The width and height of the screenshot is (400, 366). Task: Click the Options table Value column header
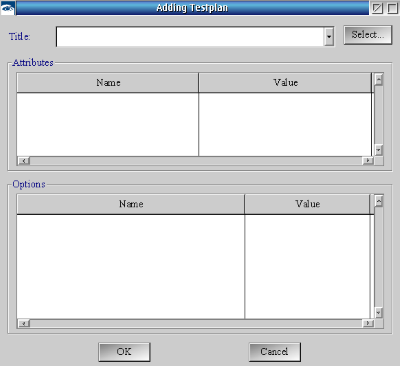(307, 204)
